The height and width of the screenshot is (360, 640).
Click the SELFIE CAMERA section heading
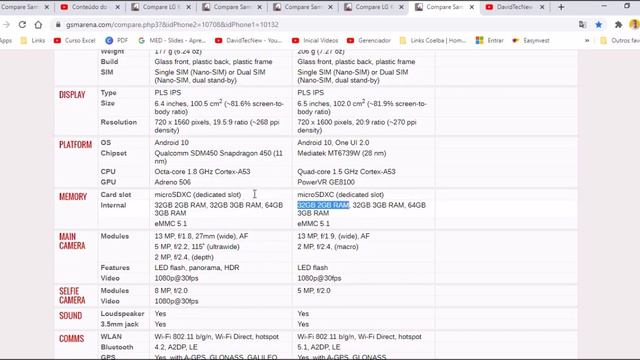pyautogui.click(x=72, y=296)
